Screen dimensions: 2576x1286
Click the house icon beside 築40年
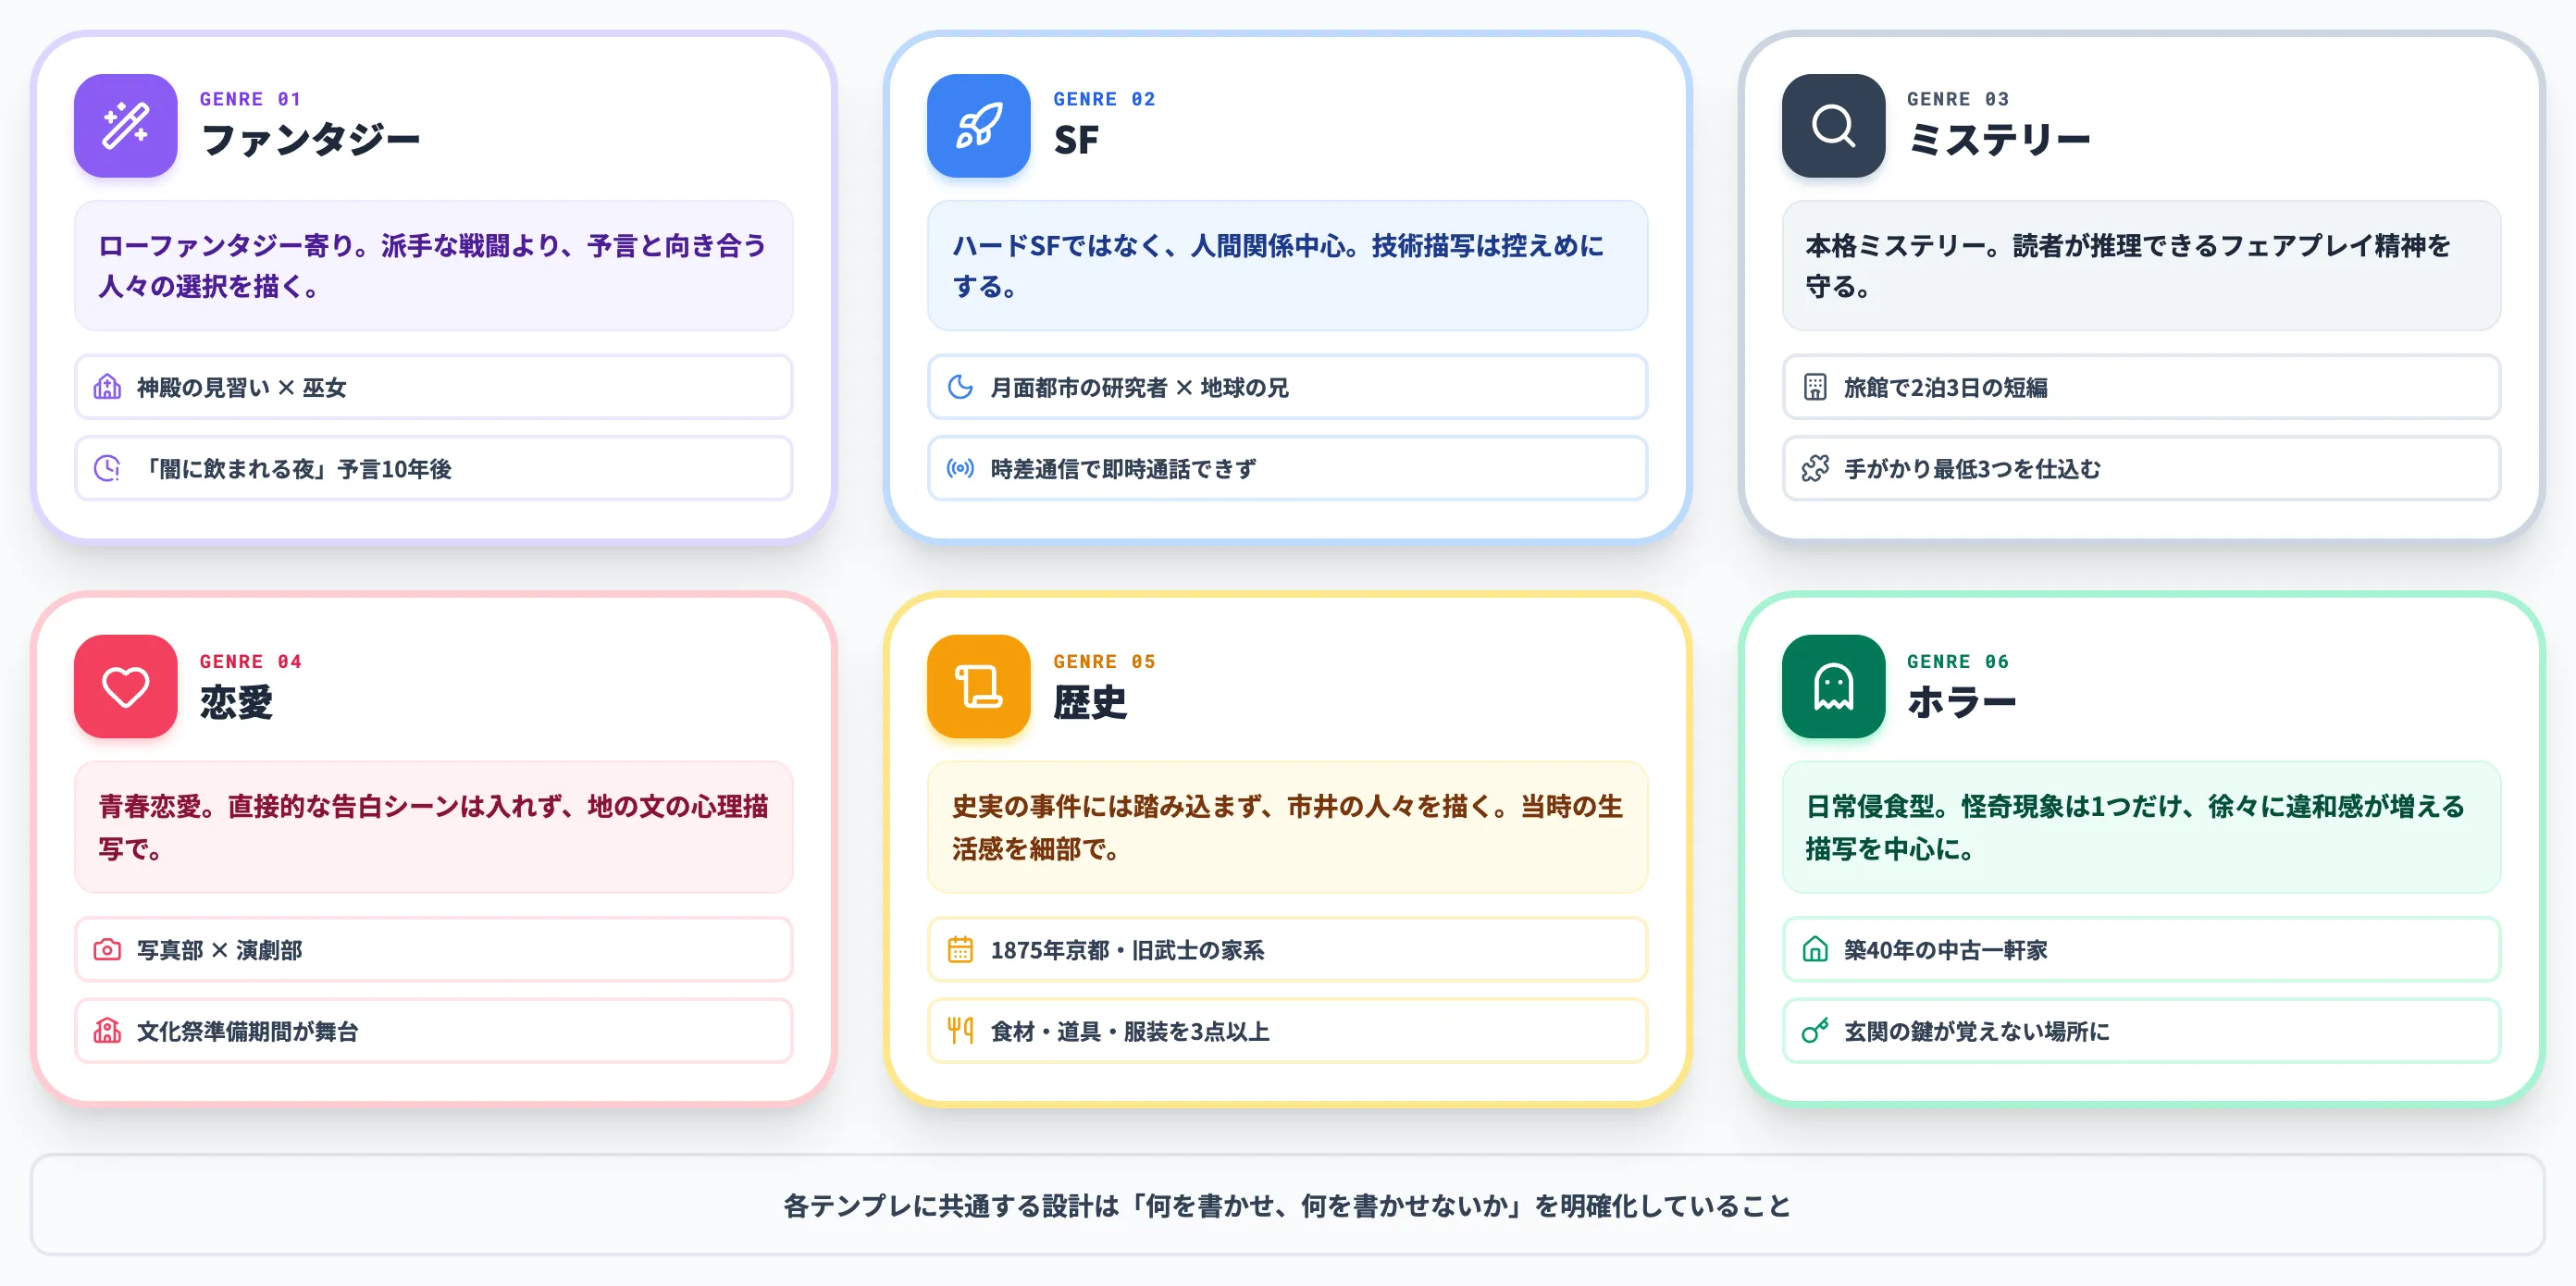click(1815, 949)
